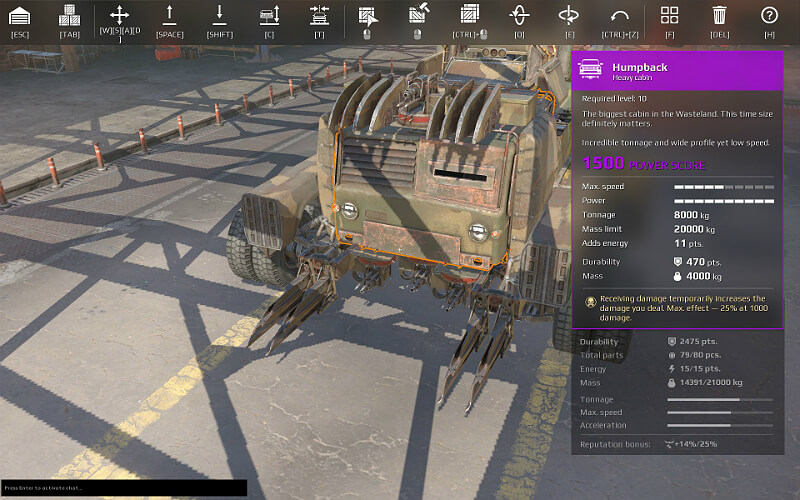This screenshot has height=500, width=800.
Task: Click the Tonnage bar in vehicle stats
Action: [x=718, y=400]
